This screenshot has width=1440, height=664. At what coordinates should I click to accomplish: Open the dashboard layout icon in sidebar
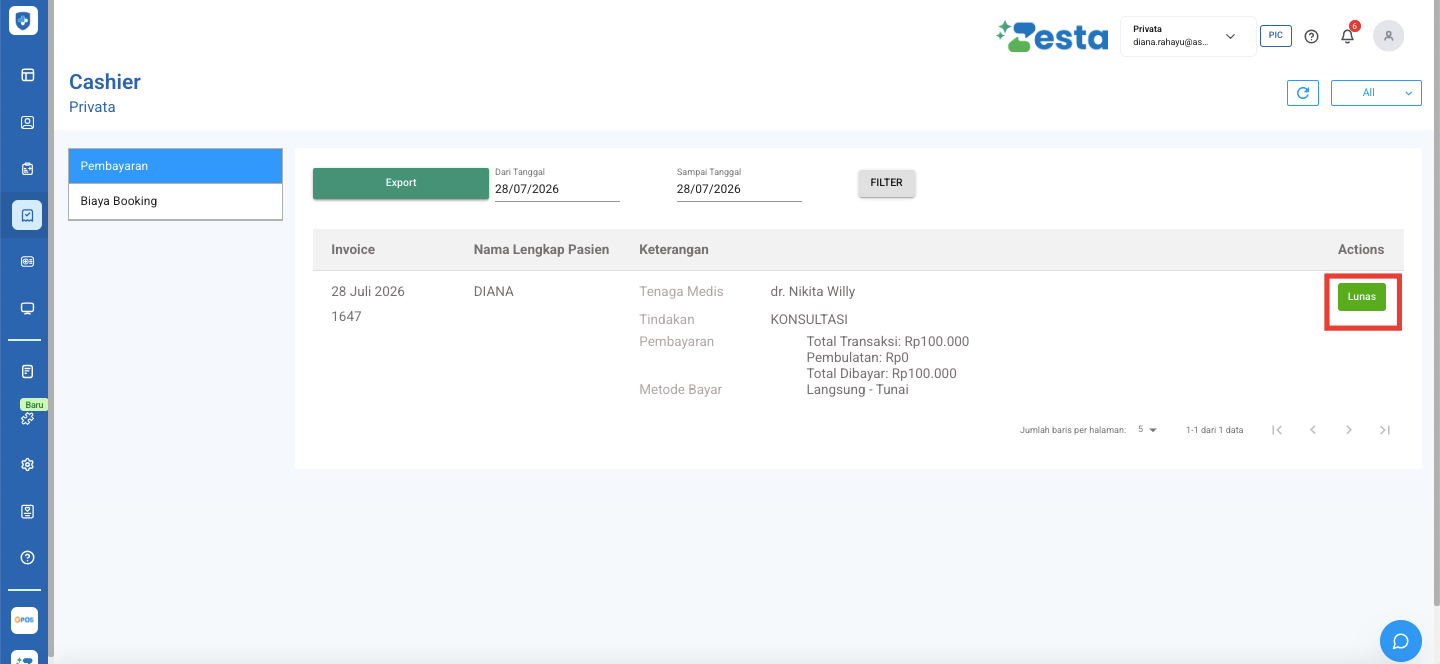(x=28, y=74)
